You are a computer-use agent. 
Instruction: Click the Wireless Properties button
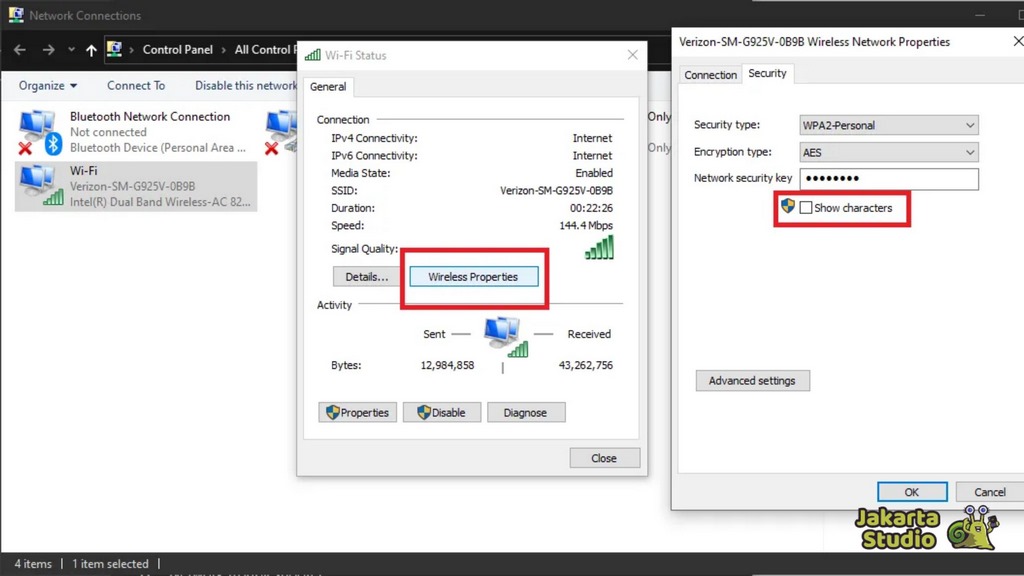click(x=473, y=277)
